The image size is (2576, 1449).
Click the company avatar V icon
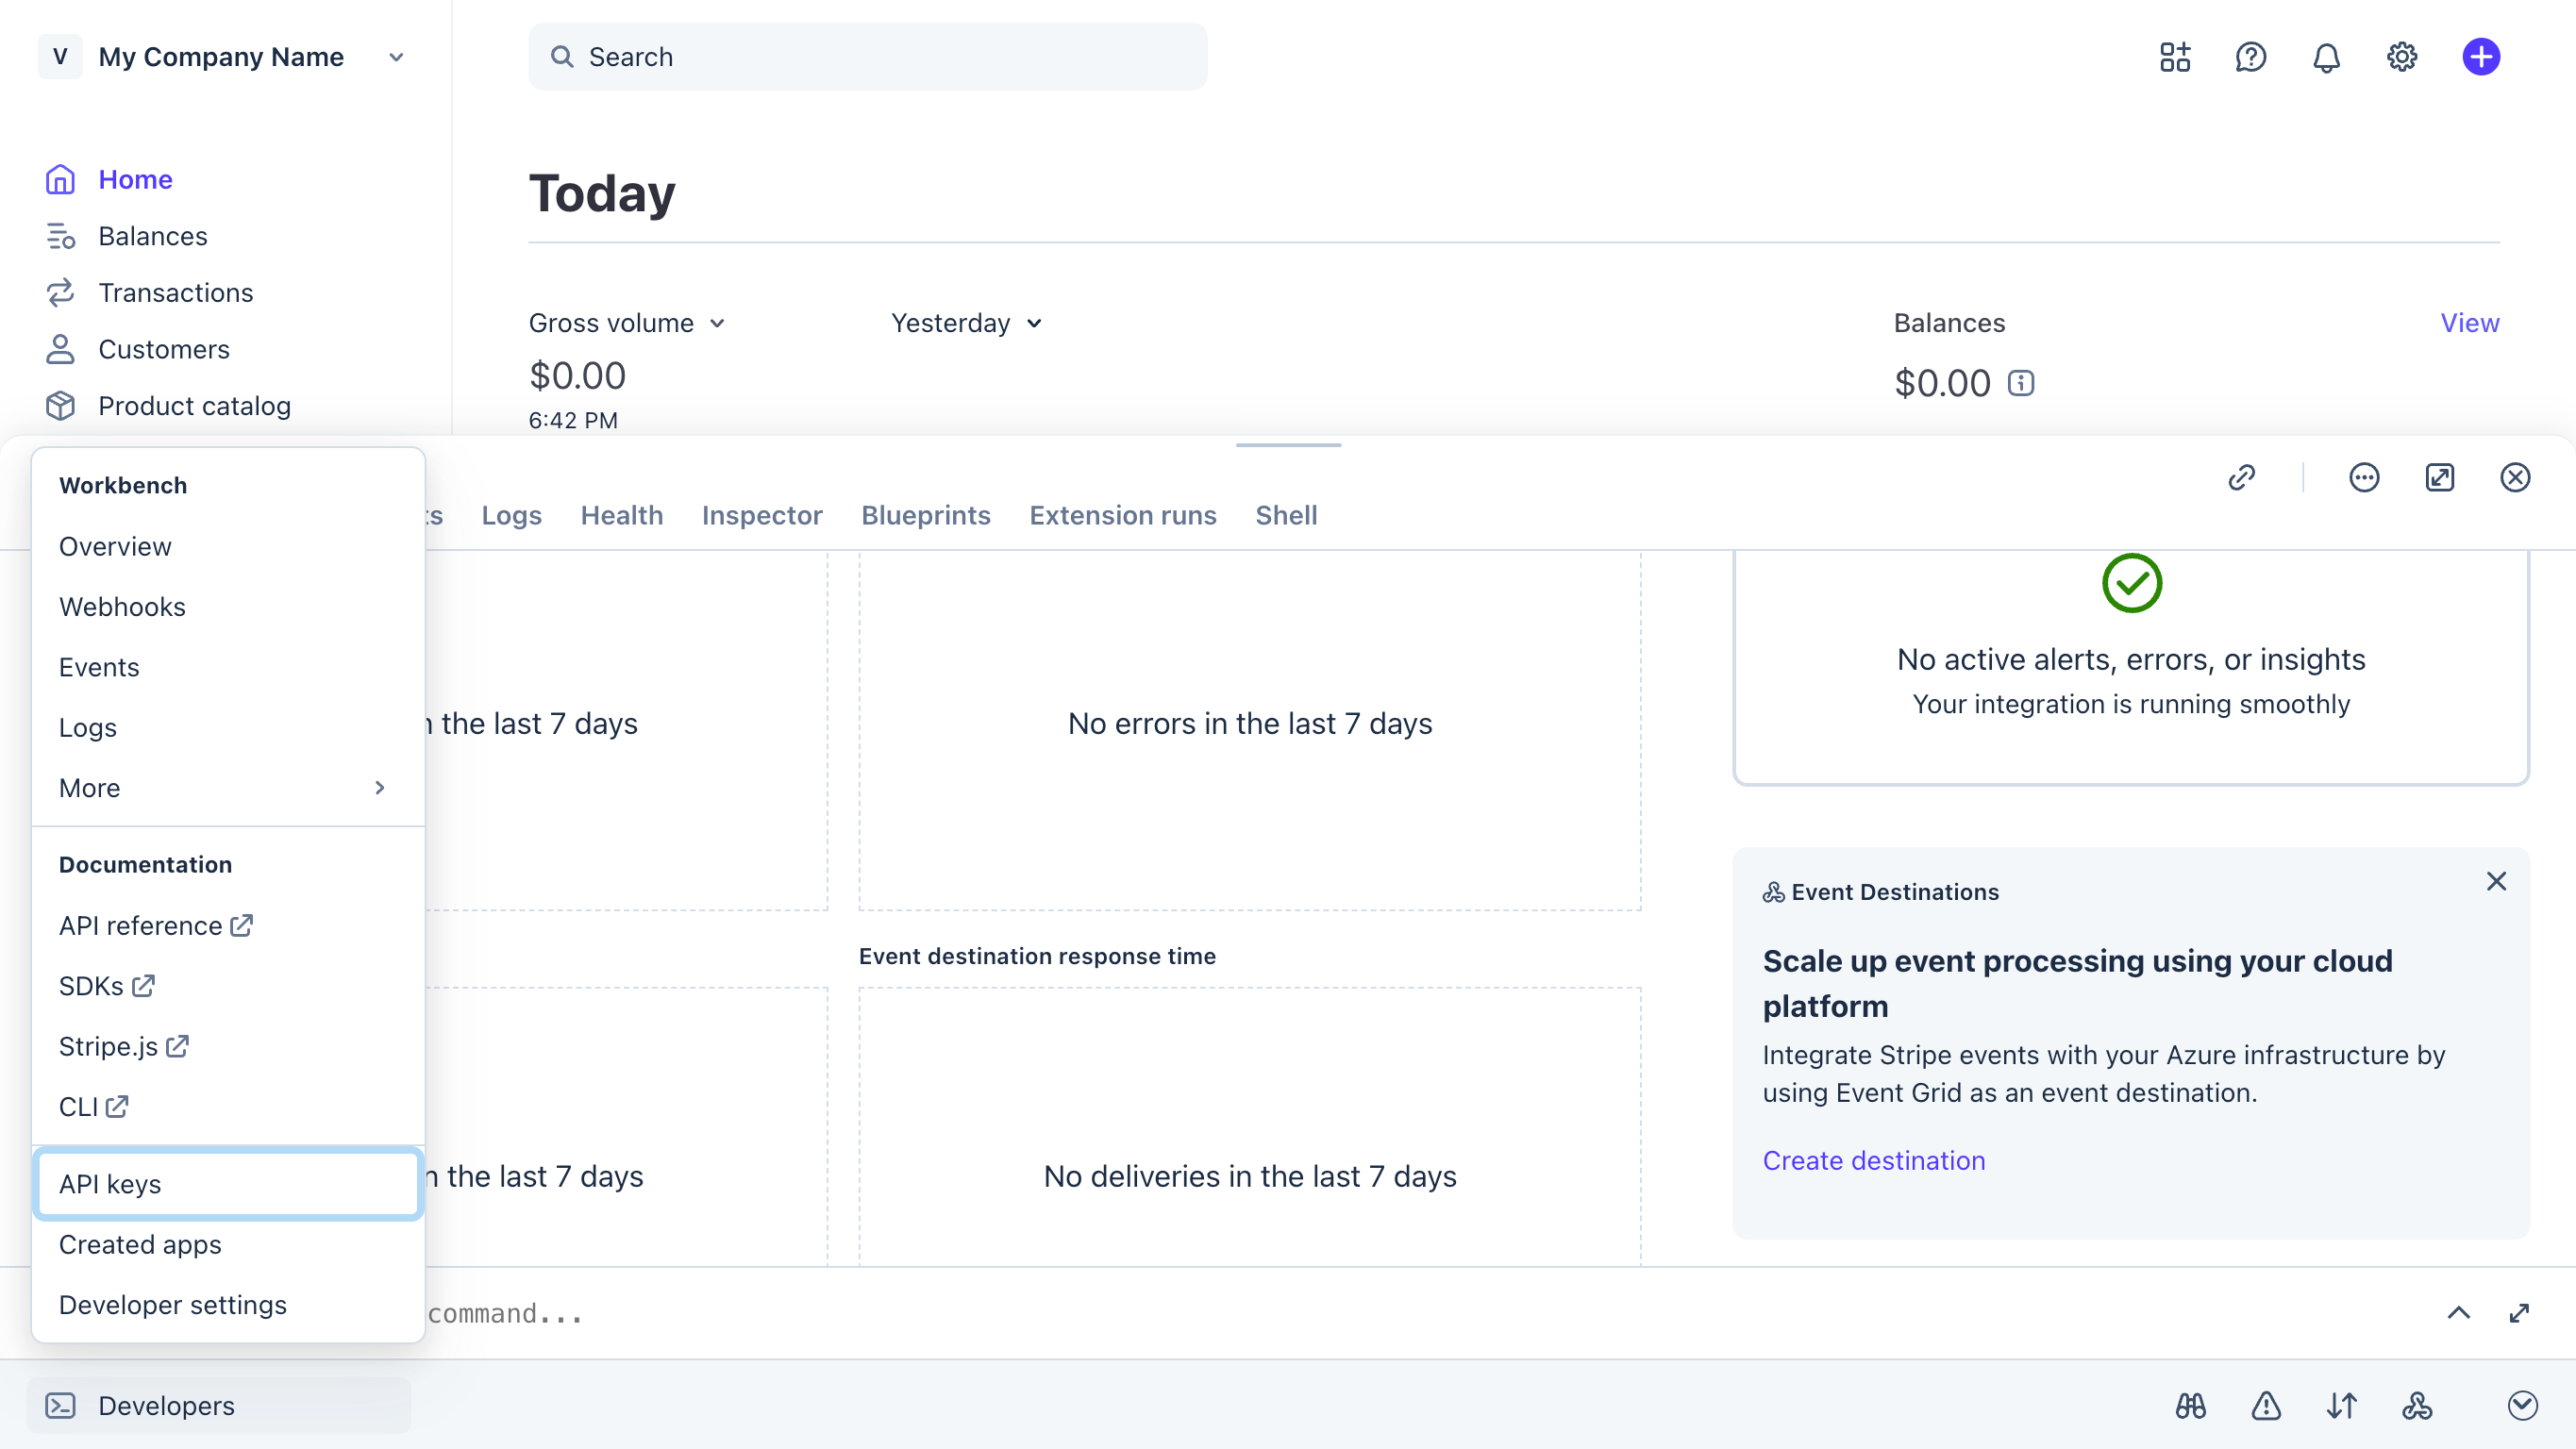coord(60,57)
